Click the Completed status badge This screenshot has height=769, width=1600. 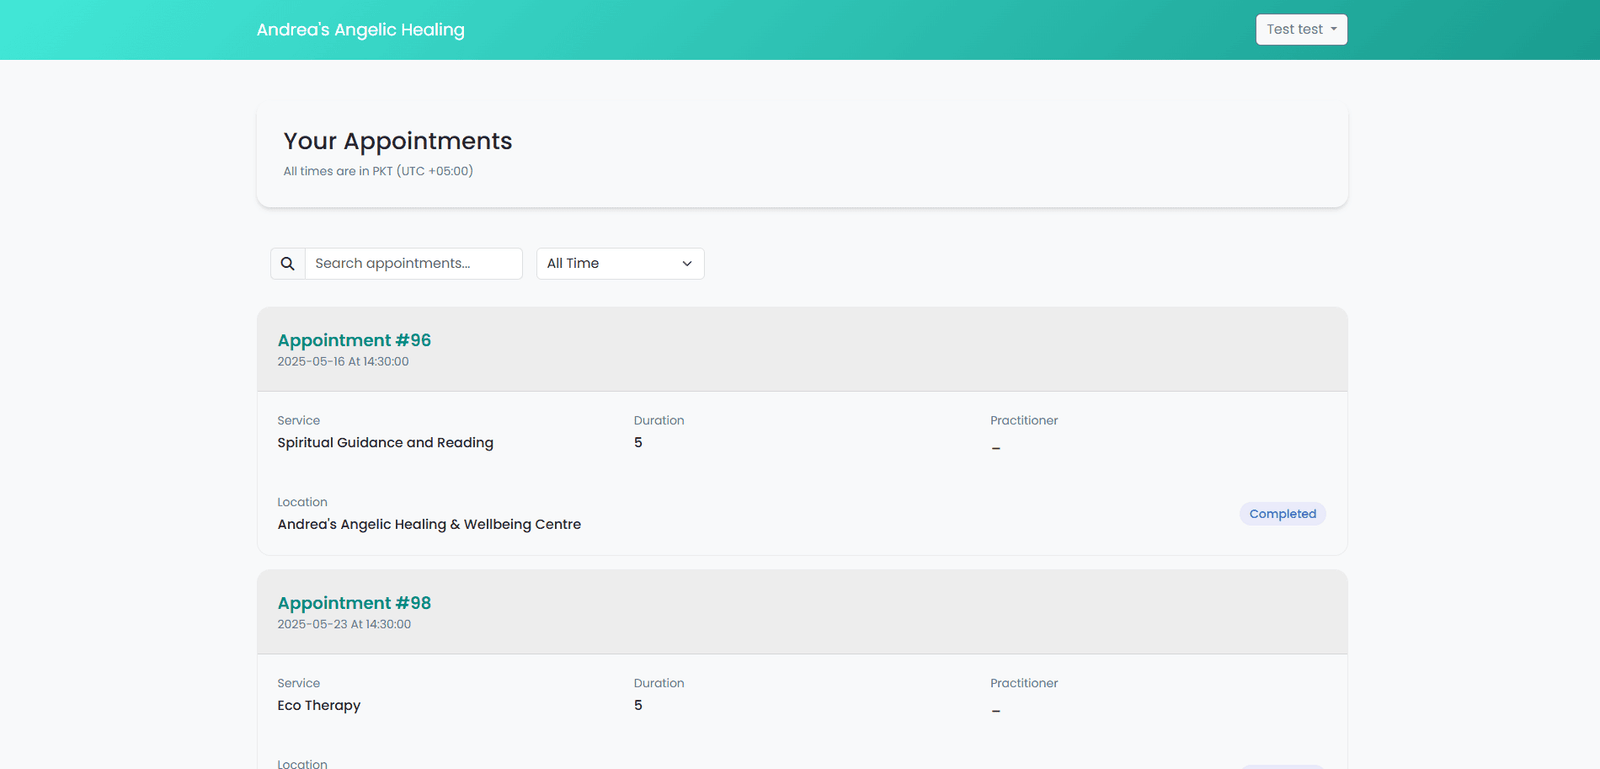coord(1283,514)
